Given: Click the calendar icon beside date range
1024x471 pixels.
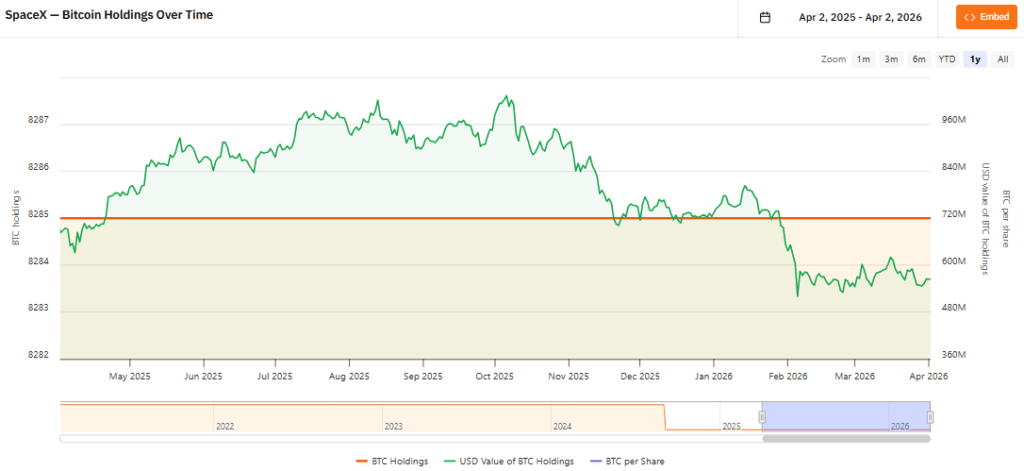Looking at the screenshot, I should pyautogui.click(x=765, y=17).
